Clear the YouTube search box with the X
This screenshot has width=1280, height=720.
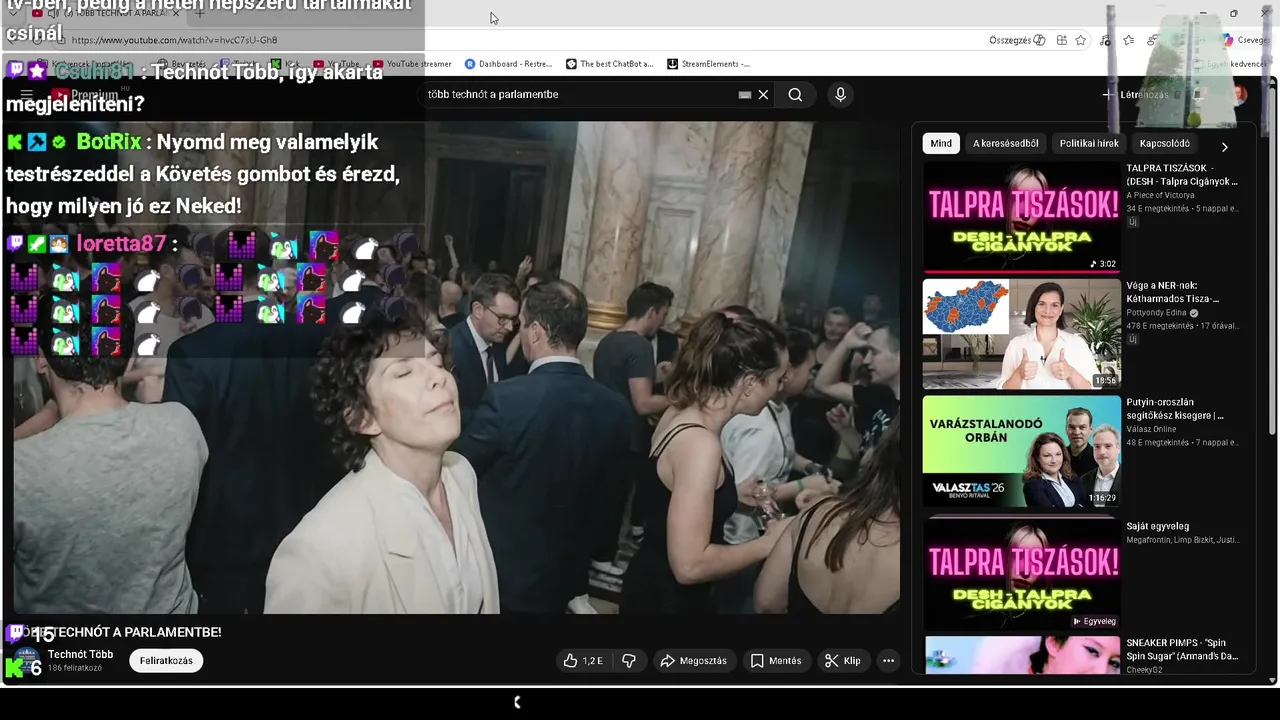click(763, 94)
